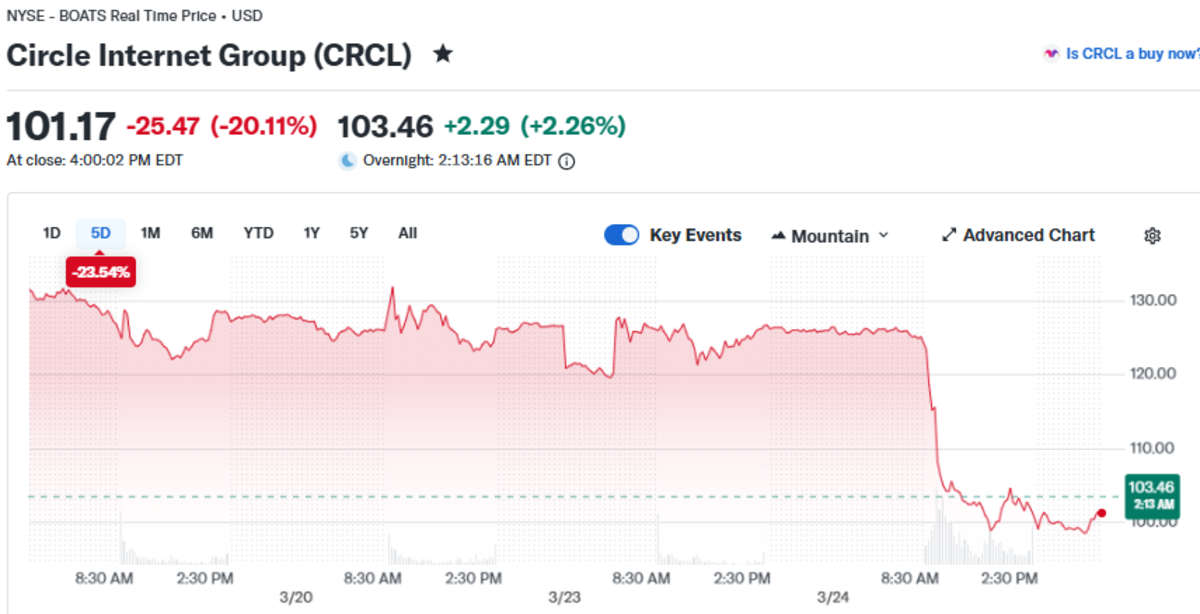Open the 'Is CRCL a buy now?' link
1200x614 pixels.
pyautogui.click(x=1131, y=54)
